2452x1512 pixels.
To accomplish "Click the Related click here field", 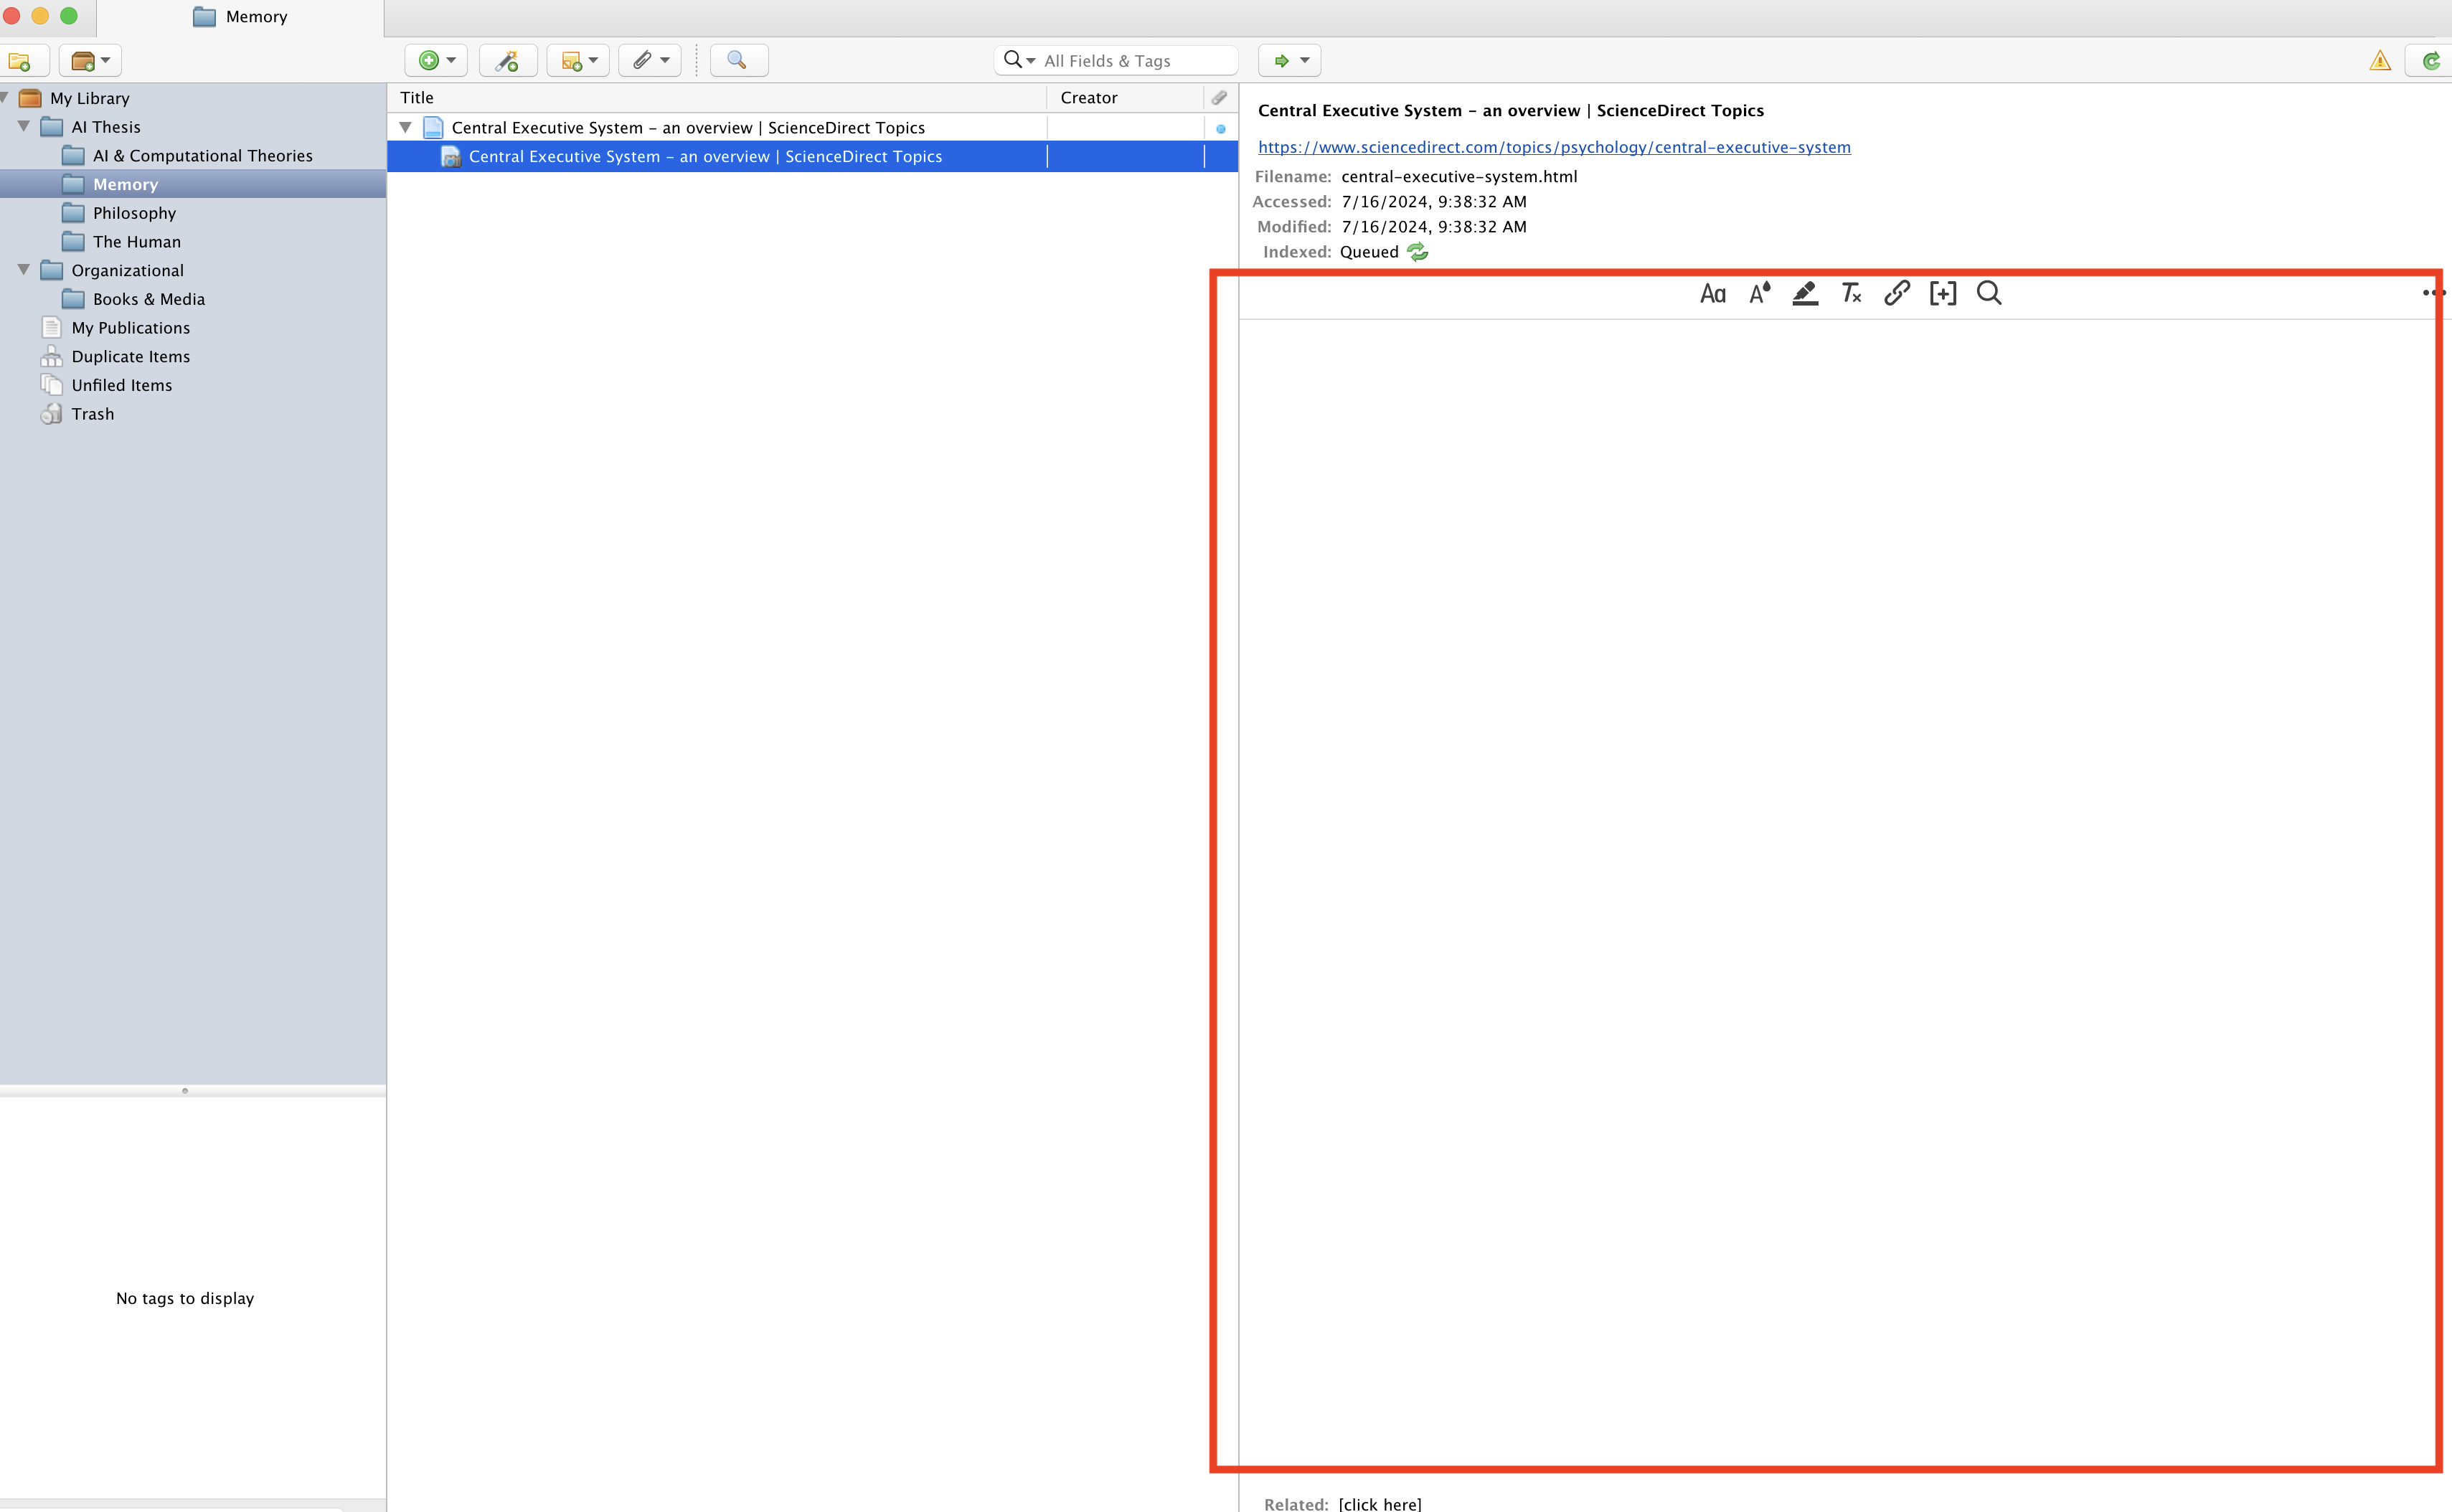I will click(x=1379, y=1503).
